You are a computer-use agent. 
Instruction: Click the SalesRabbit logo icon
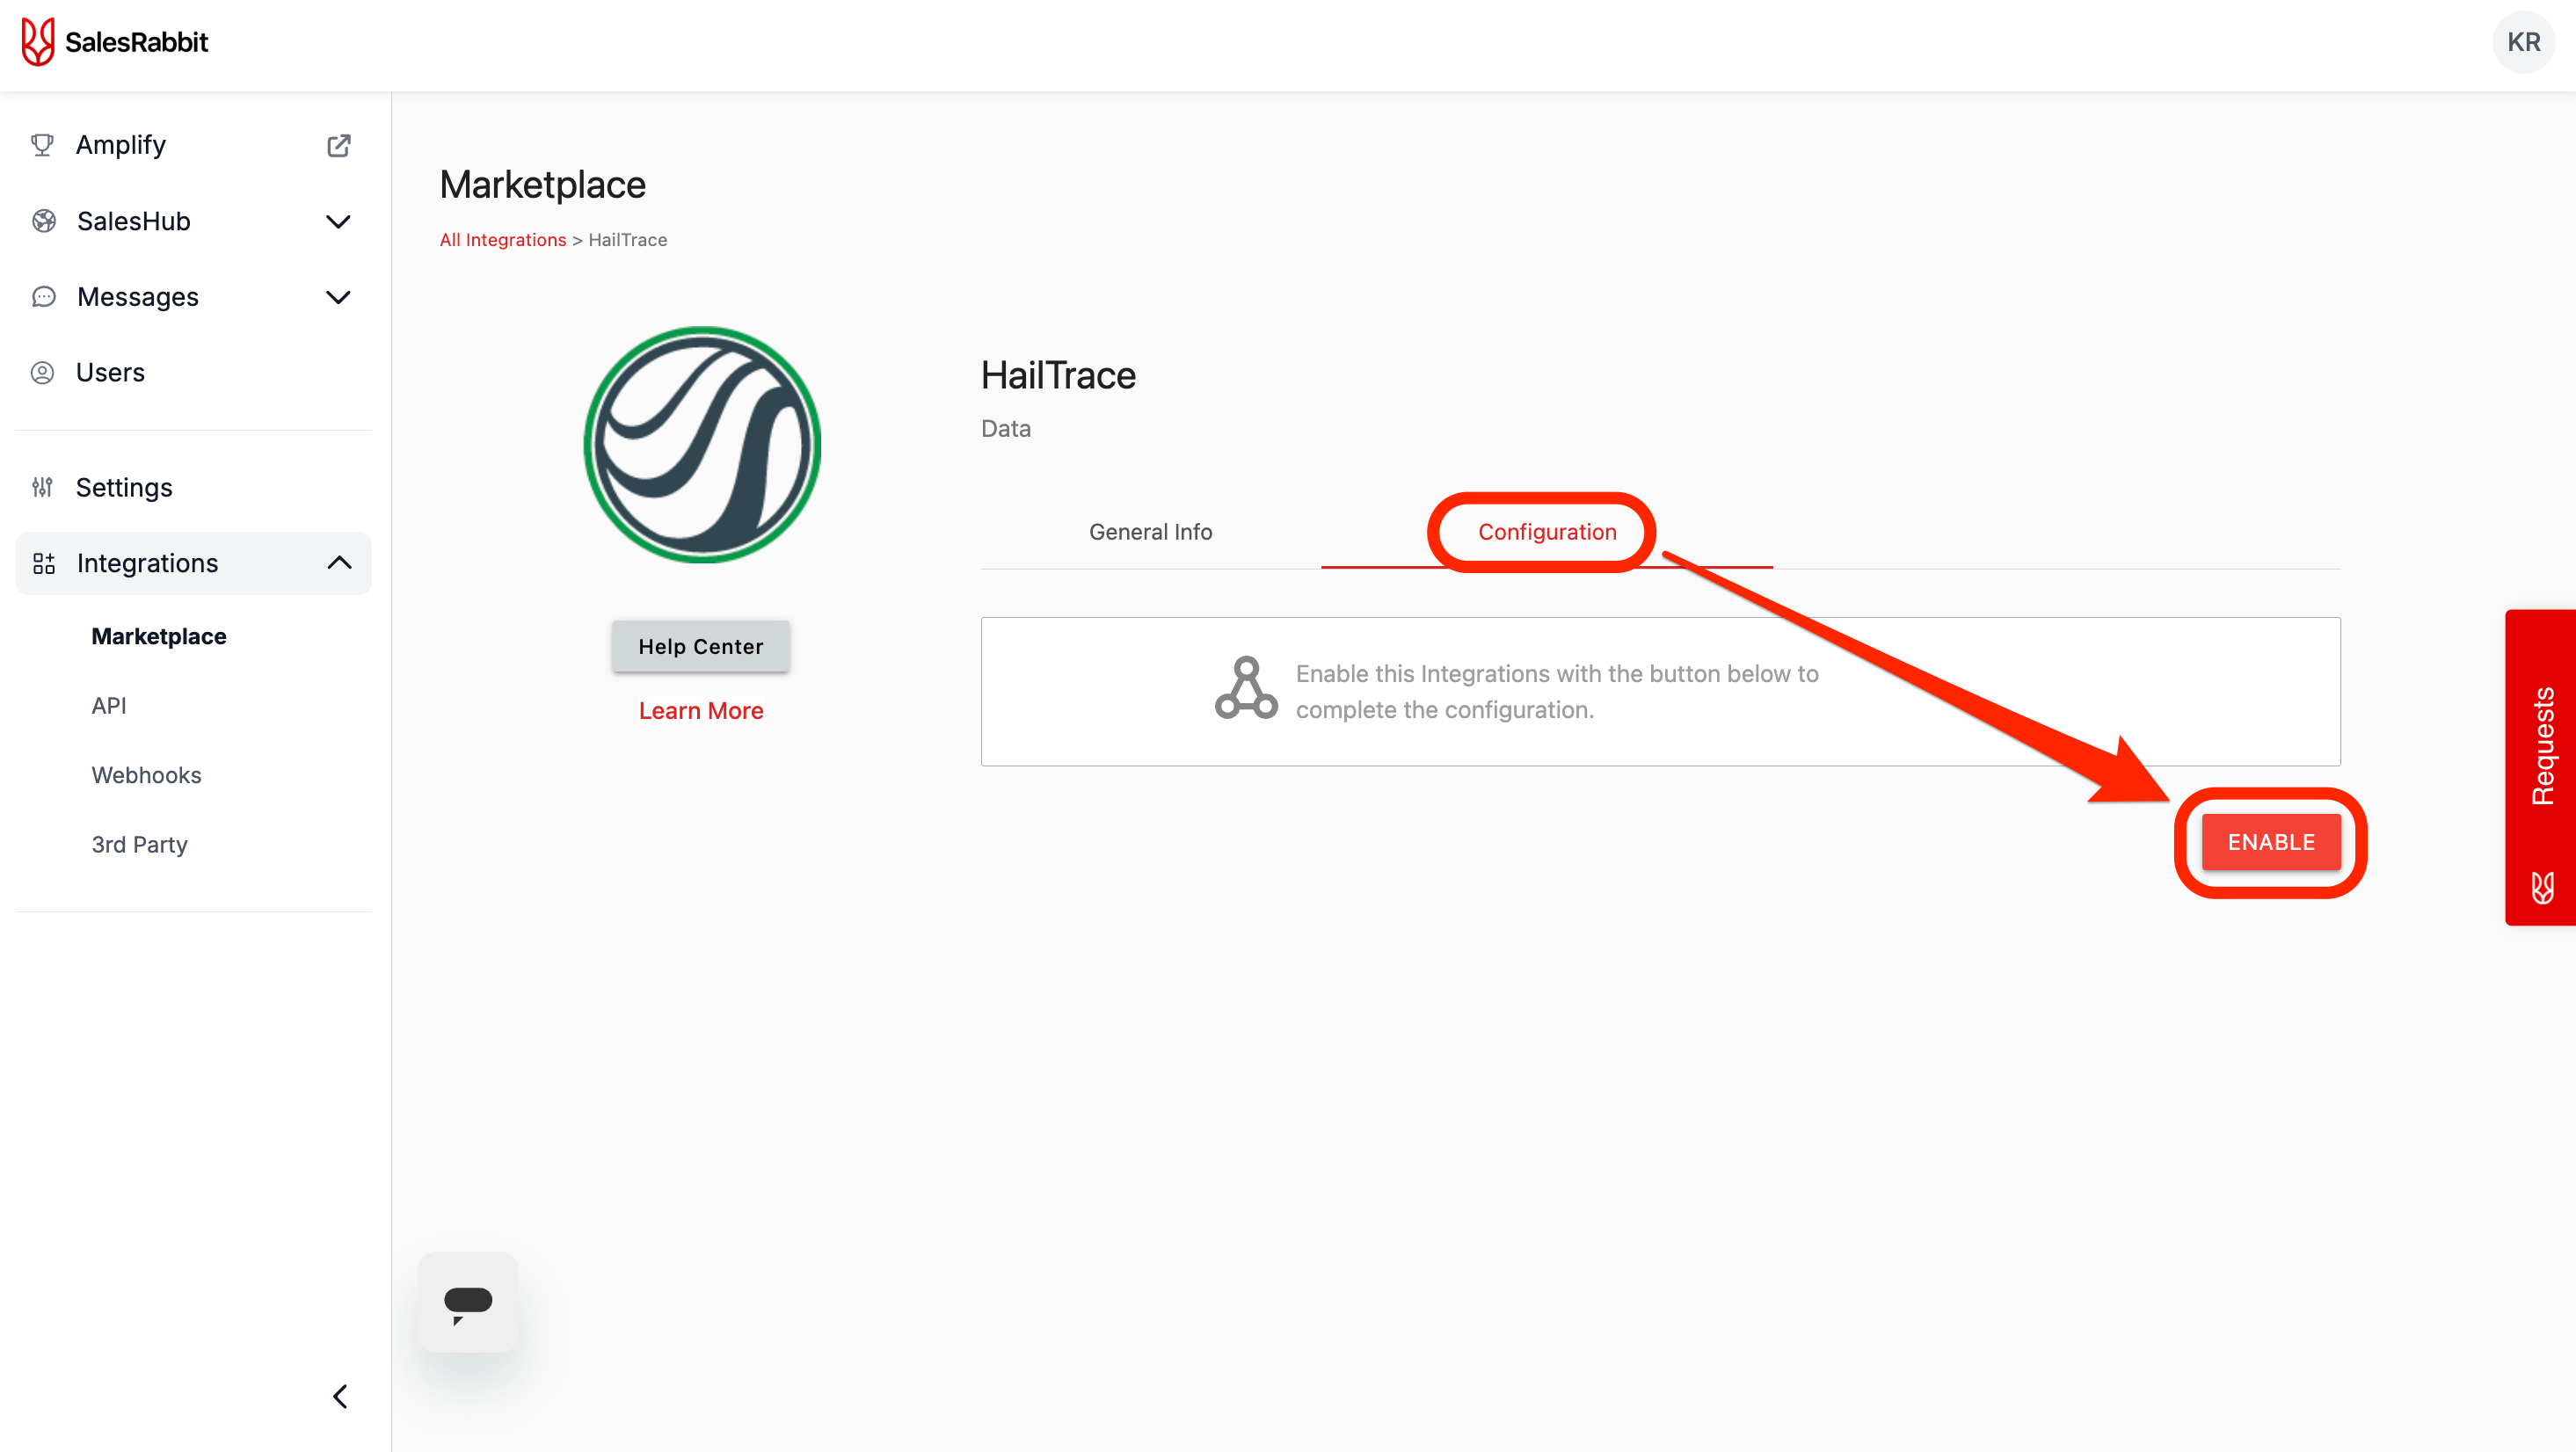[x=37, y=42]
